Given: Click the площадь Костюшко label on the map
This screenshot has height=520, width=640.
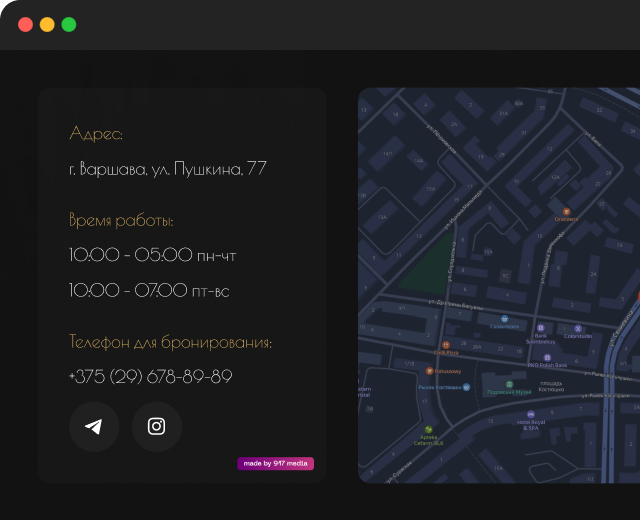Looking at the screenshot, I should 551,385.
